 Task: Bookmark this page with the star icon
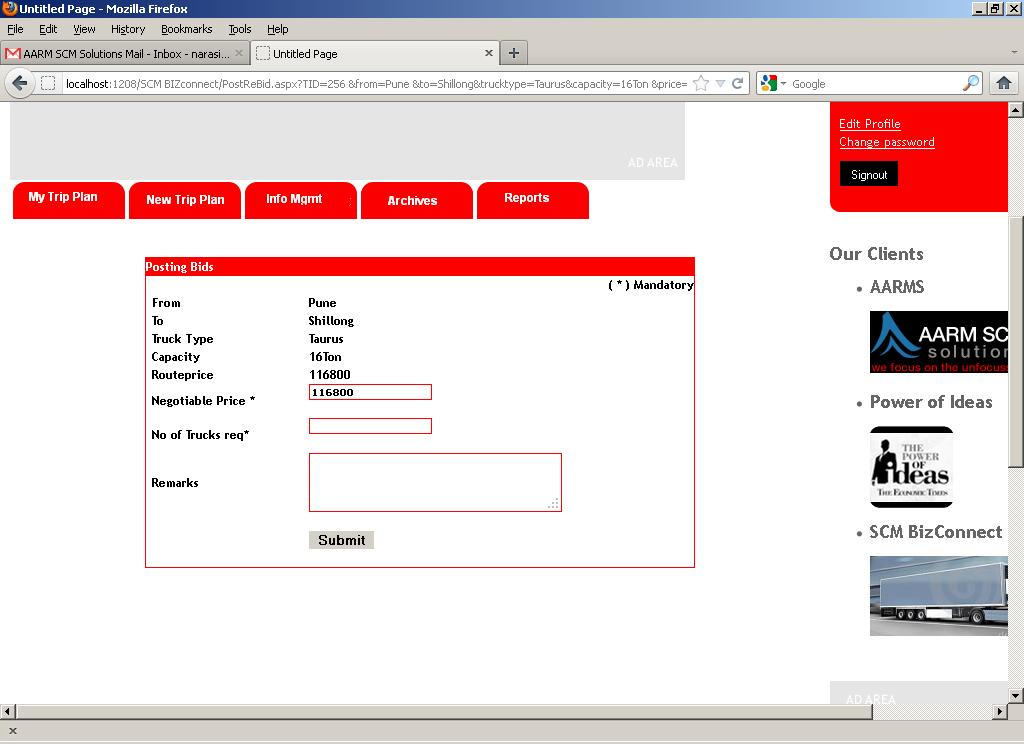701,84
